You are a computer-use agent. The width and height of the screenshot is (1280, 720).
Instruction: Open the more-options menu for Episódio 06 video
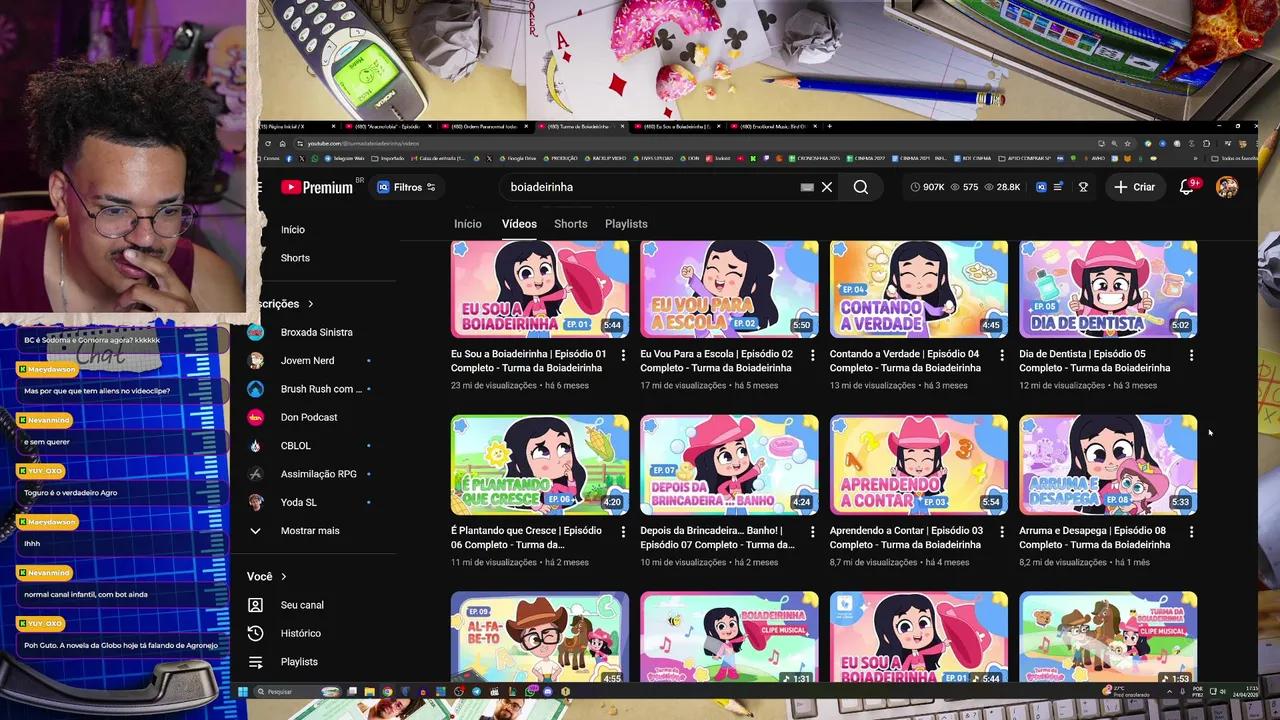coord(623,532)
